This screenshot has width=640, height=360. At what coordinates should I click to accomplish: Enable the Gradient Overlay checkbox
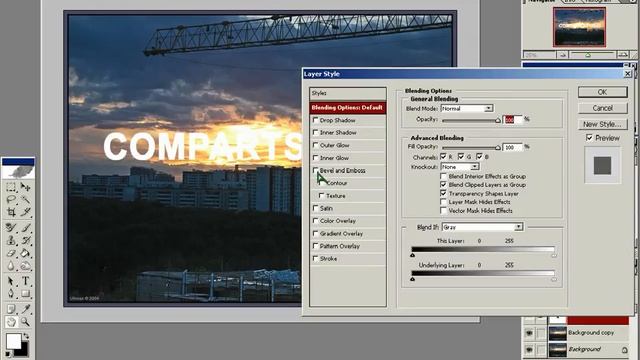(x=316, y=233)
